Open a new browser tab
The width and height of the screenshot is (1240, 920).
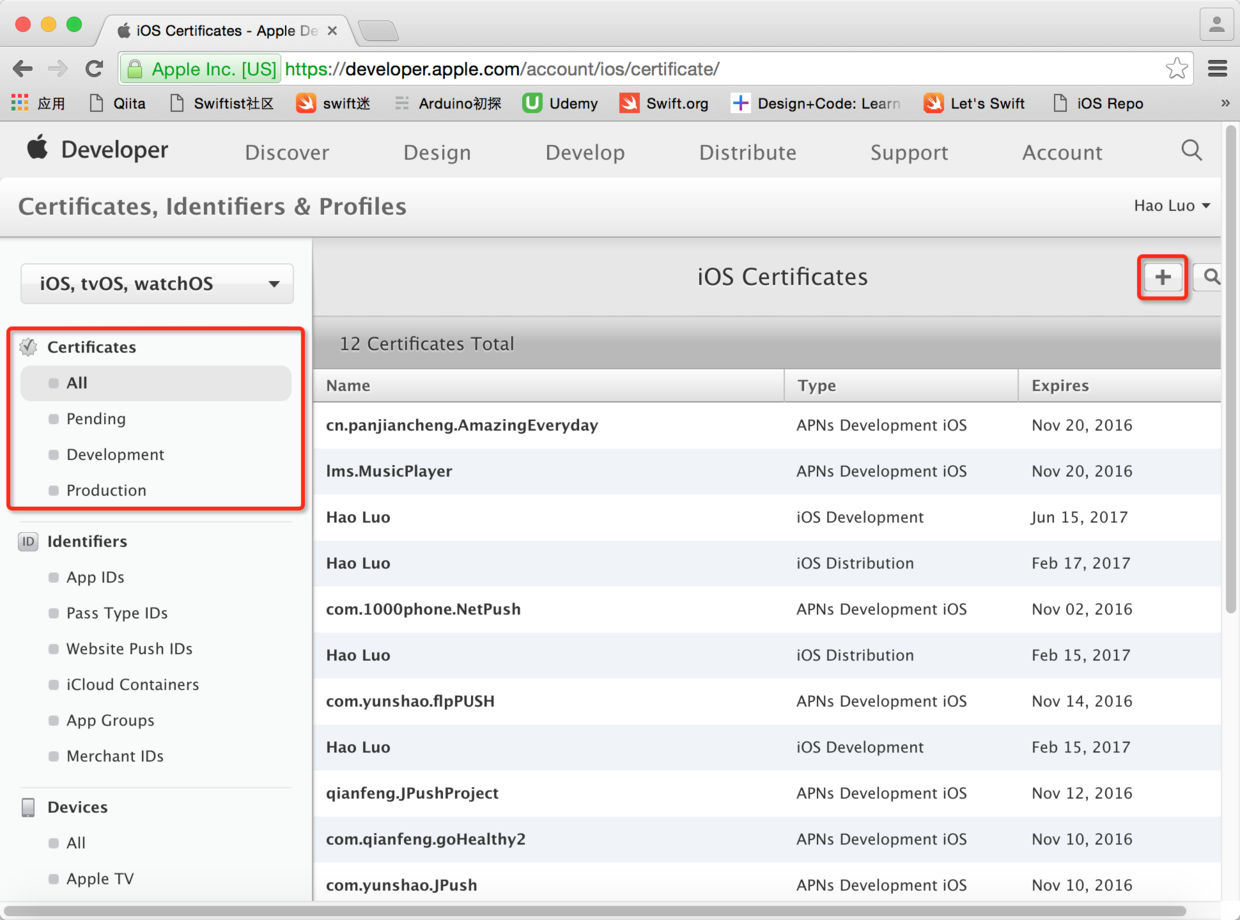[378, 31]
